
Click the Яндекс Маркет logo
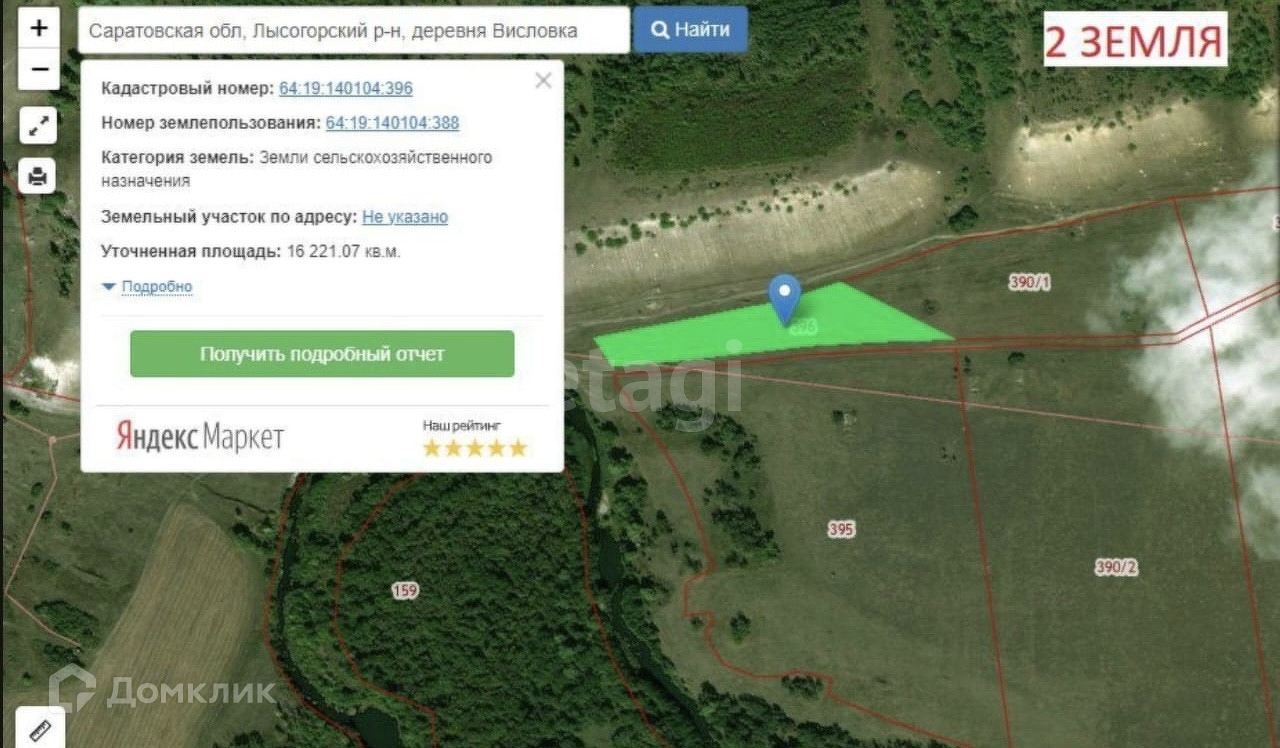click(200, 436)
